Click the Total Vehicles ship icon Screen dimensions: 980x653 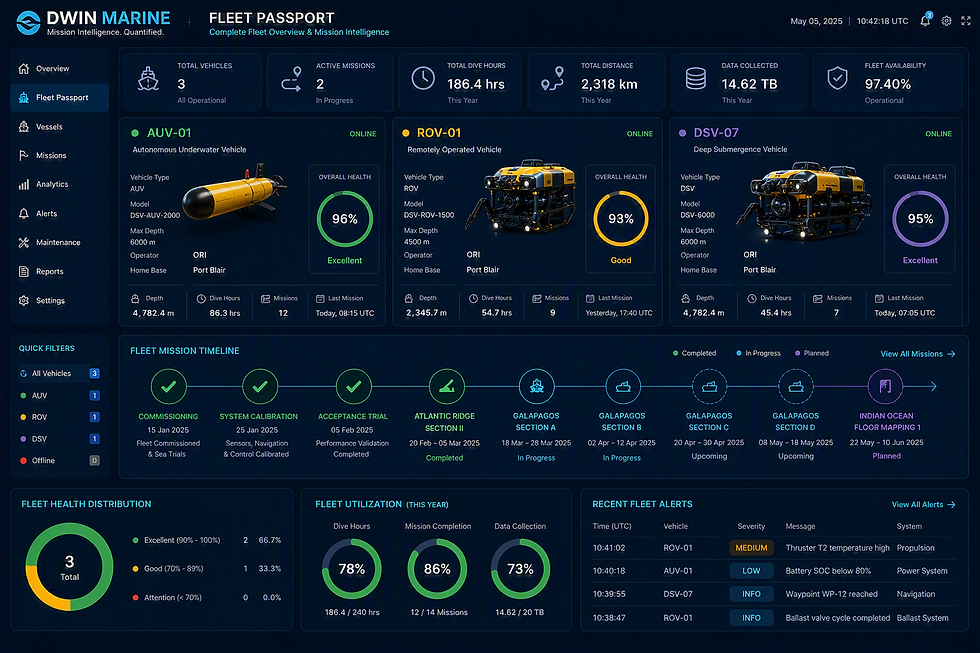(148, 79)
